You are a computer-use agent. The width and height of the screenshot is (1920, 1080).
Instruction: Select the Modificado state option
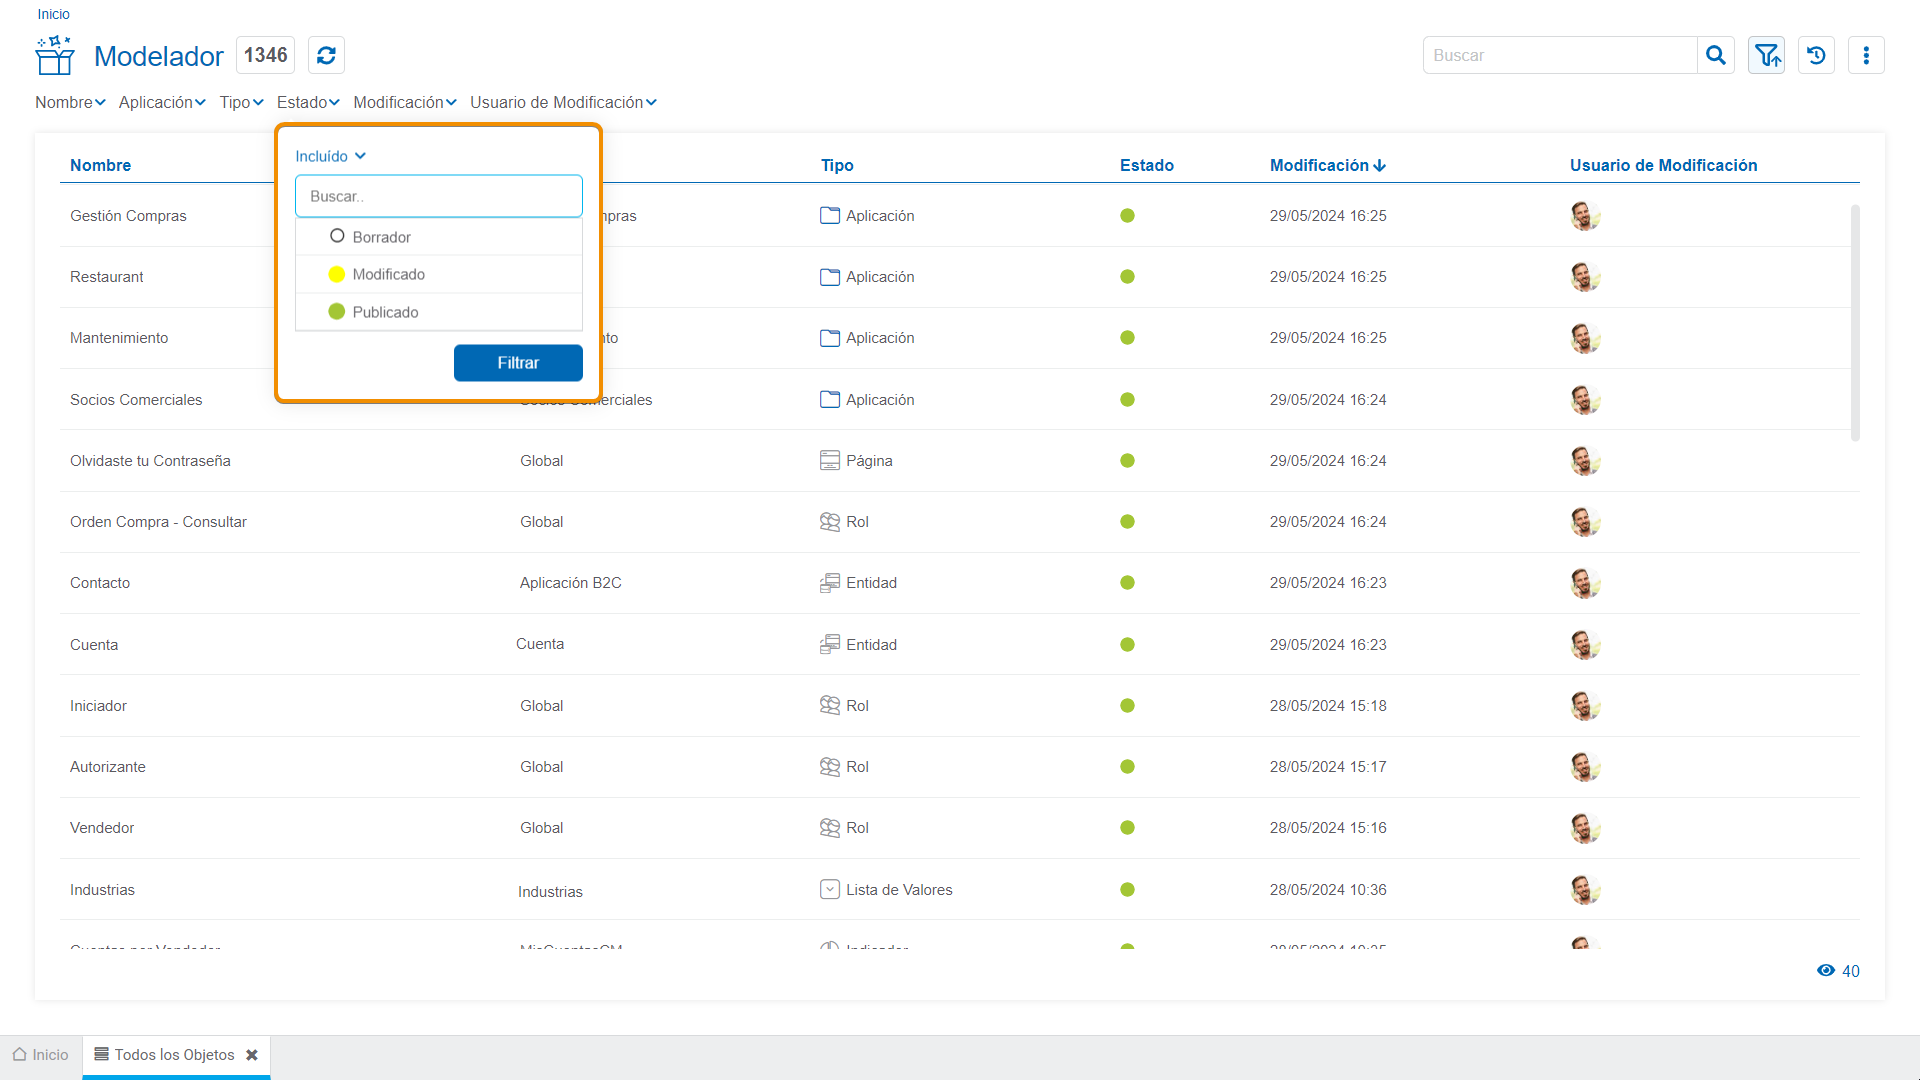388,274
